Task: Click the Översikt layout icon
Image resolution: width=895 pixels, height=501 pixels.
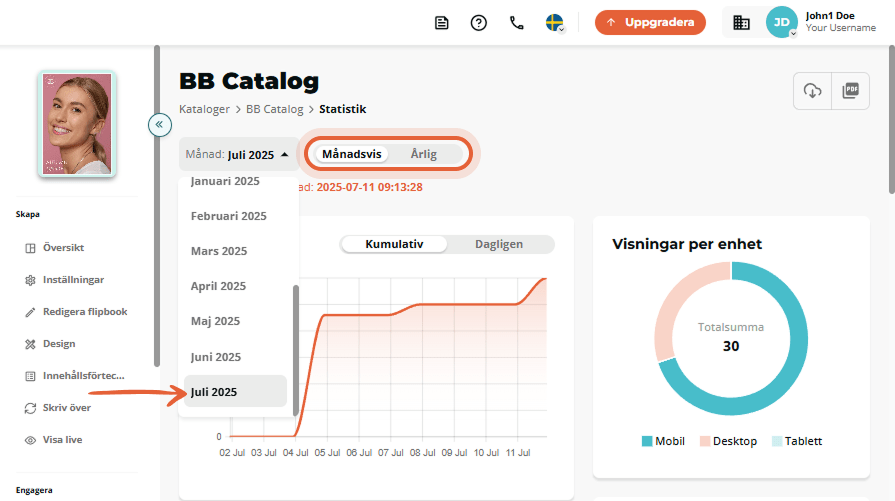Action: point(30,248)
